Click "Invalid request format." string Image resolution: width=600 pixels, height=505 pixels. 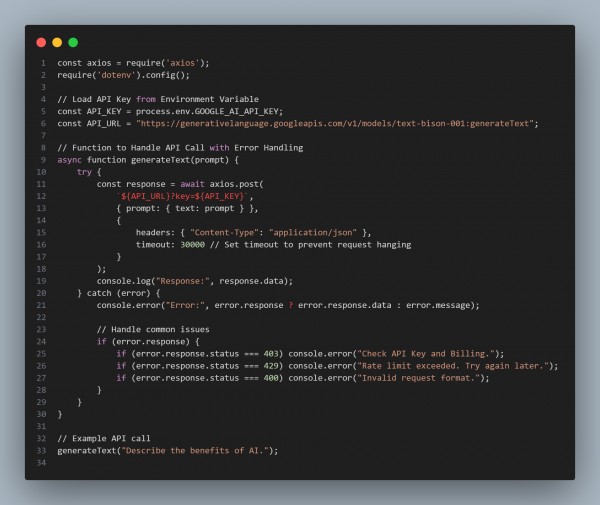click(x=418, y=378)
